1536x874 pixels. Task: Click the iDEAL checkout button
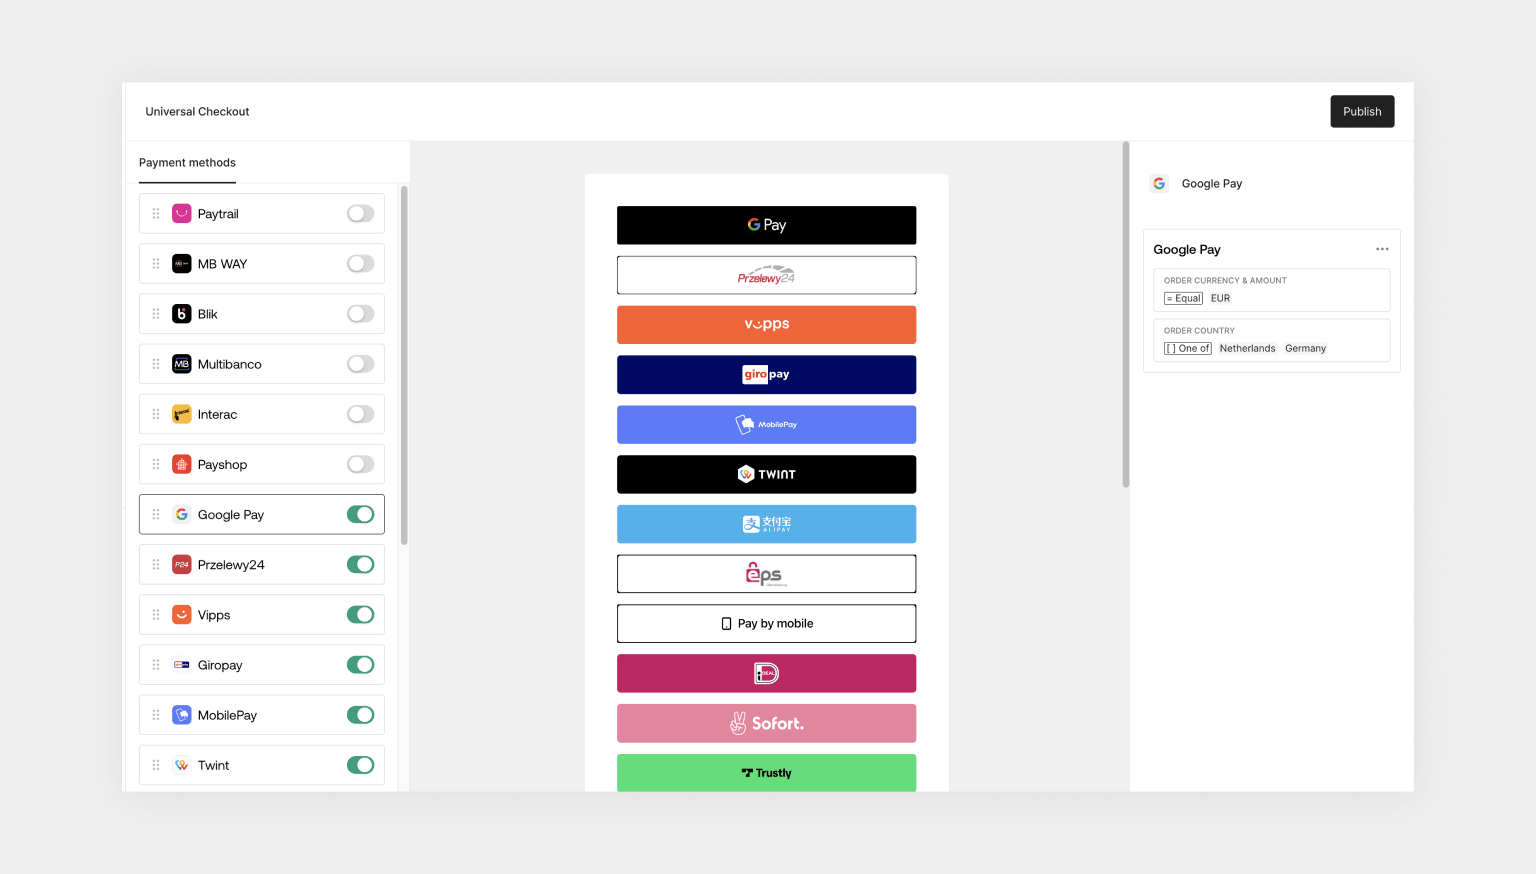tap(766, 673)
